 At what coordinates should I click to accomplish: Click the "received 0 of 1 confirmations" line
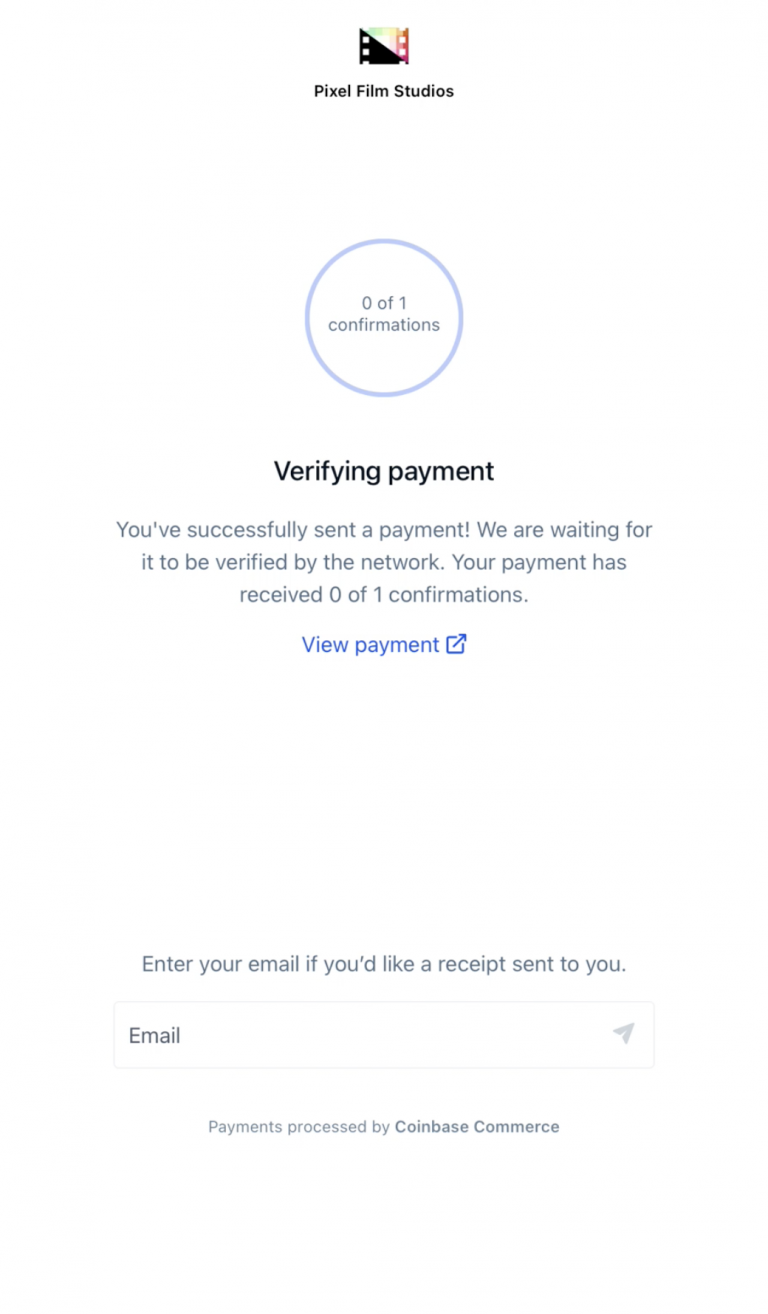384,594
